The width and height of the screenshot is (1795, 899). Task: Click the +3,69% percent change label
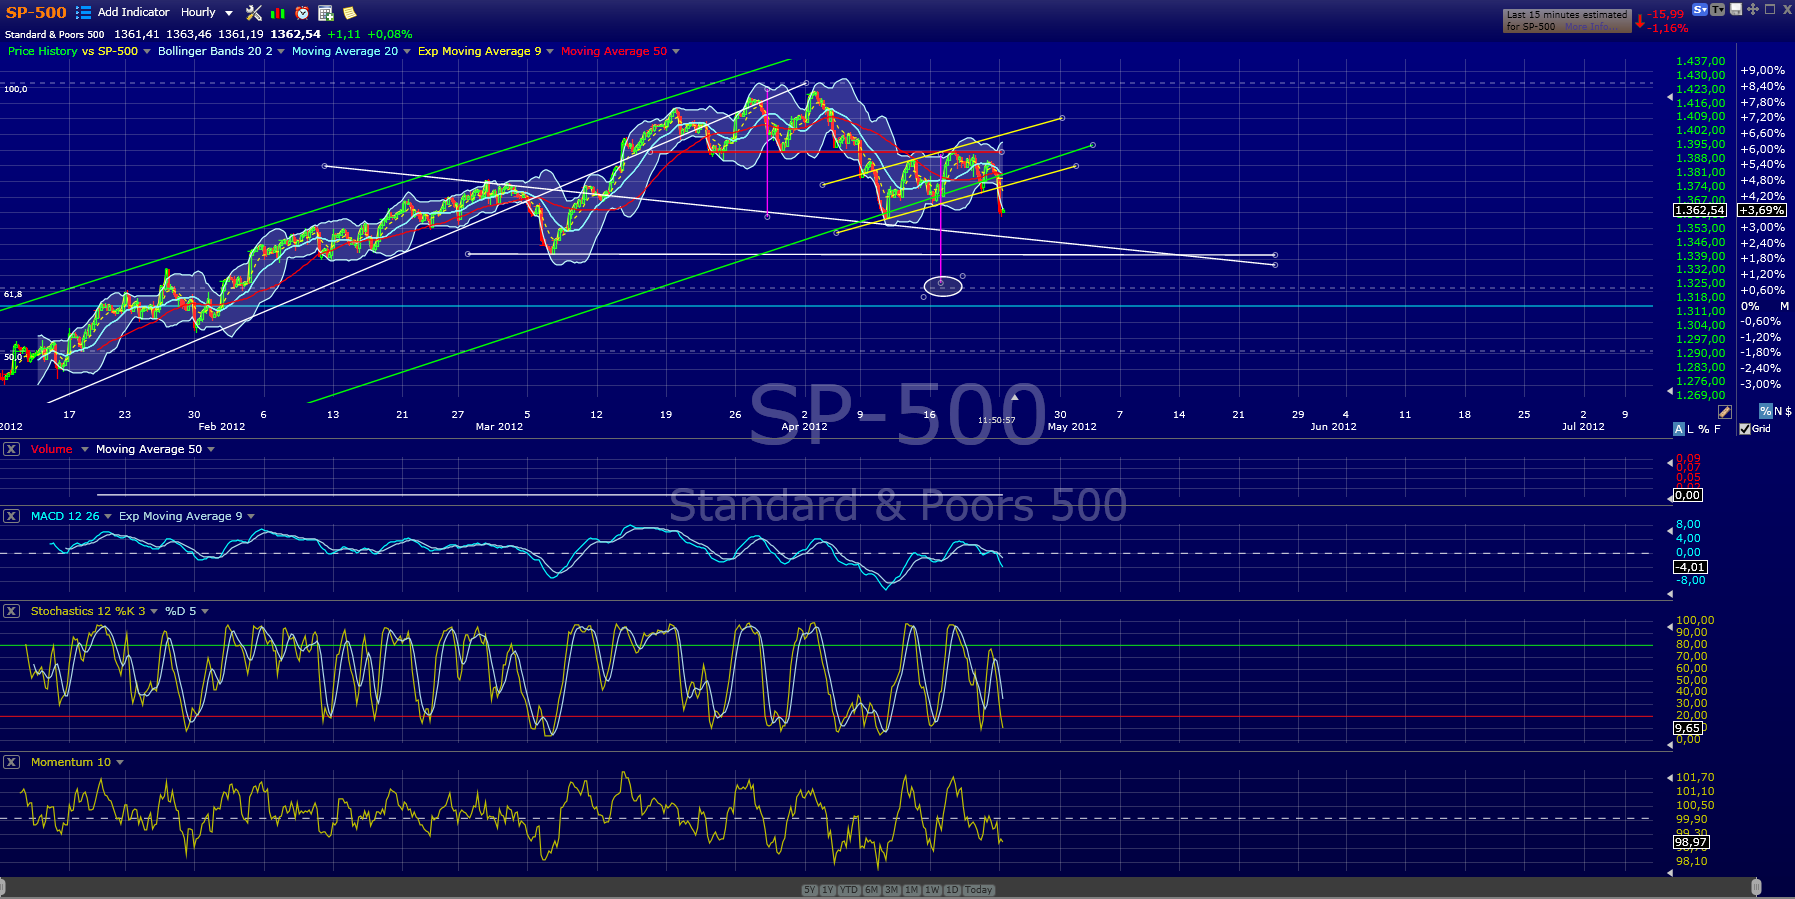1762,210
